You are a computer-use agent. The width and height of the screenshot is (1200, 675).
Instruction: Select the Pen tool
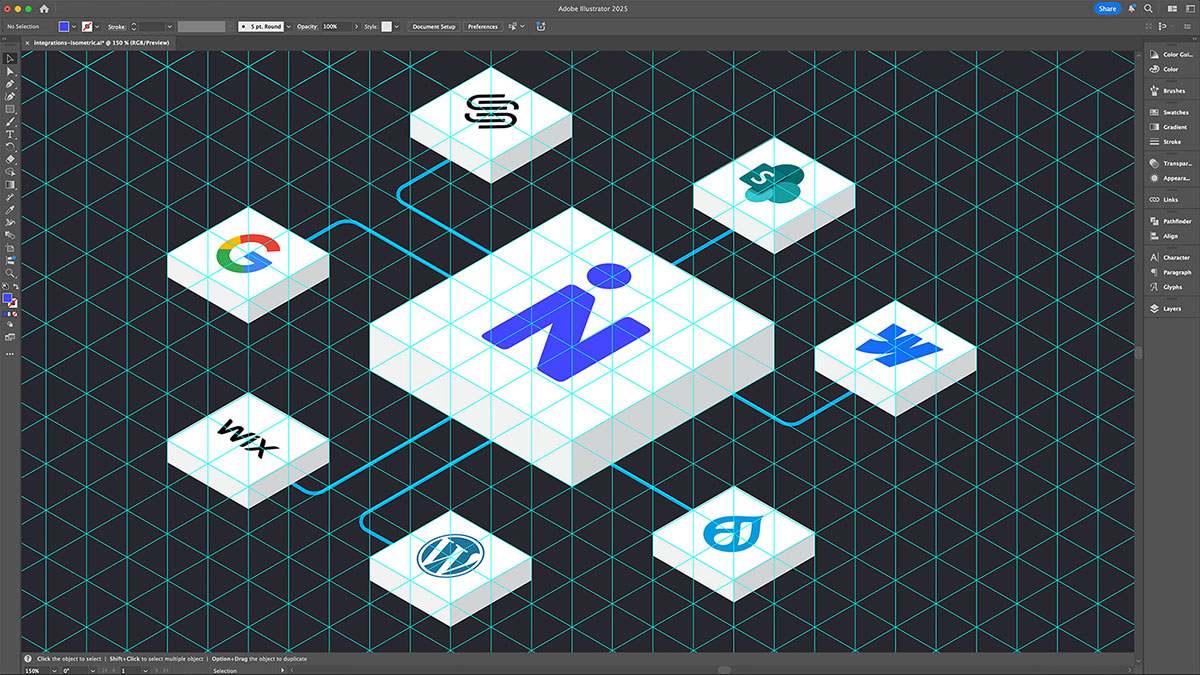click(10, 84)
